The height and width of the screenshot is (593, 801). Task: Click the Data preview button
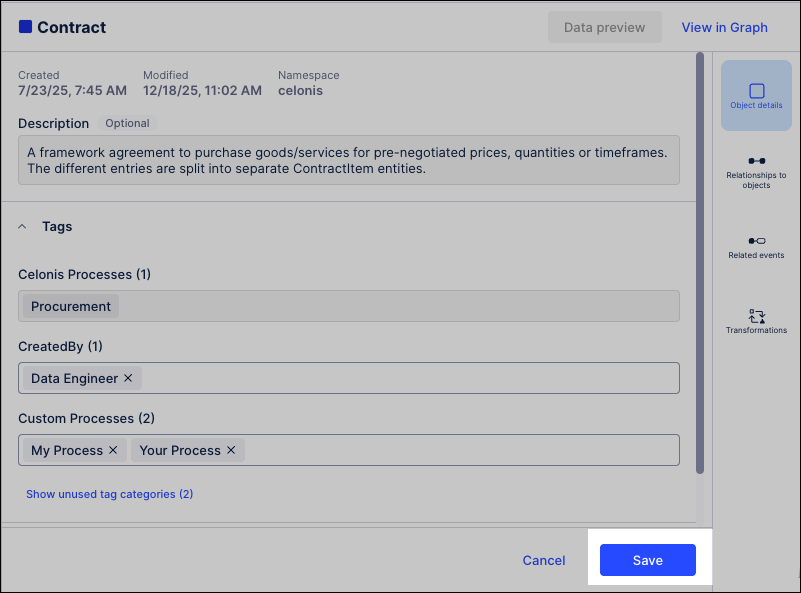click(x=604, y=27)
